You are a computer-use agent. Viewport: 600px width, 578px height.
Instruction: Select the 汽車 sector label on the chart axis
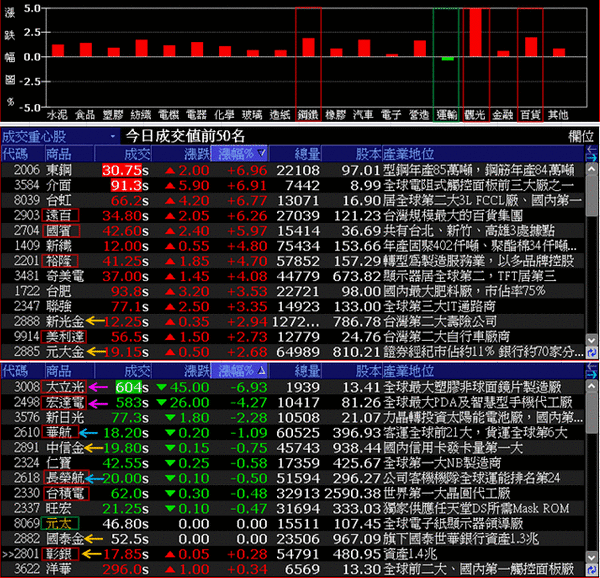tap(363, 115)
